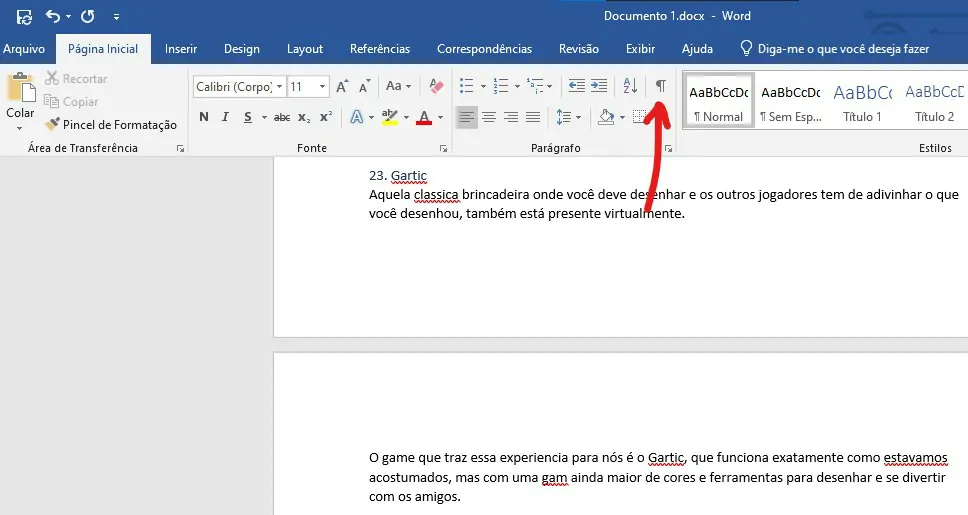Customize the Quick Access Toolbar dropdown
The image size is (968, 515).
coord(116,17)
